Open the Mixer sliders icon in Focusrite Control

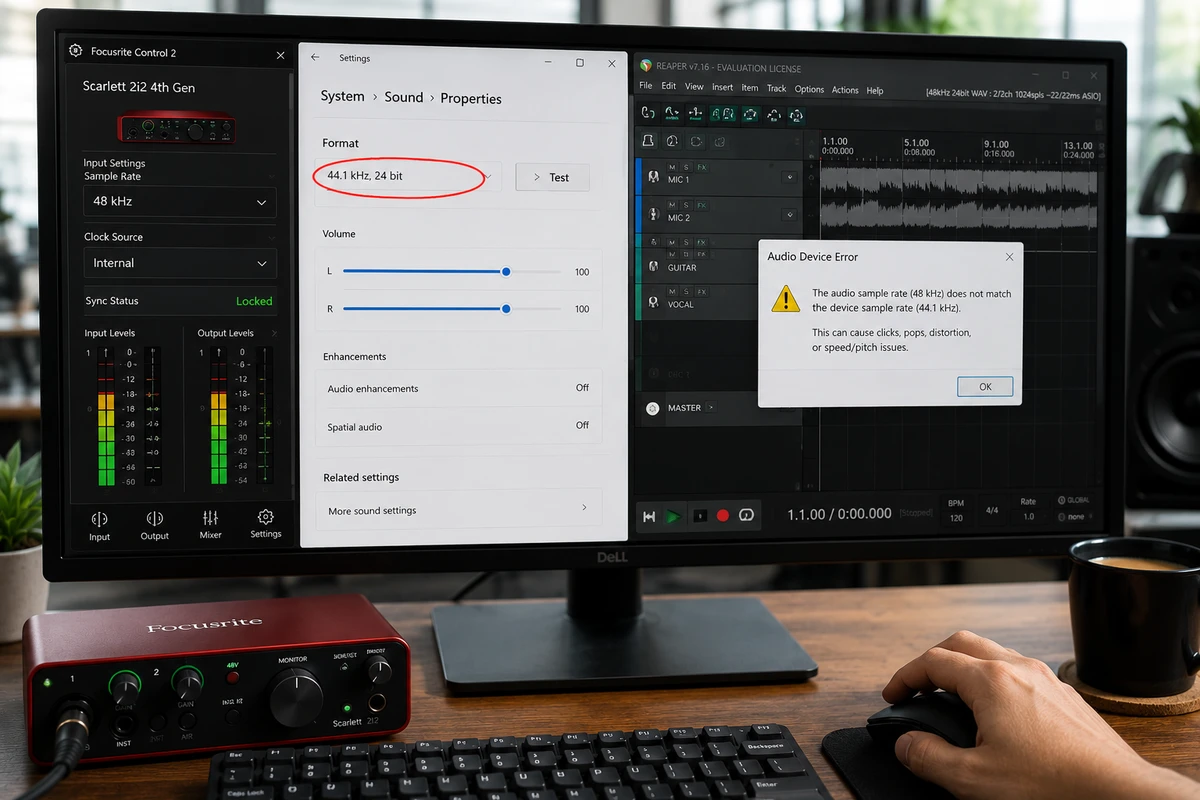pyautogui.click(x=210, y=518)
